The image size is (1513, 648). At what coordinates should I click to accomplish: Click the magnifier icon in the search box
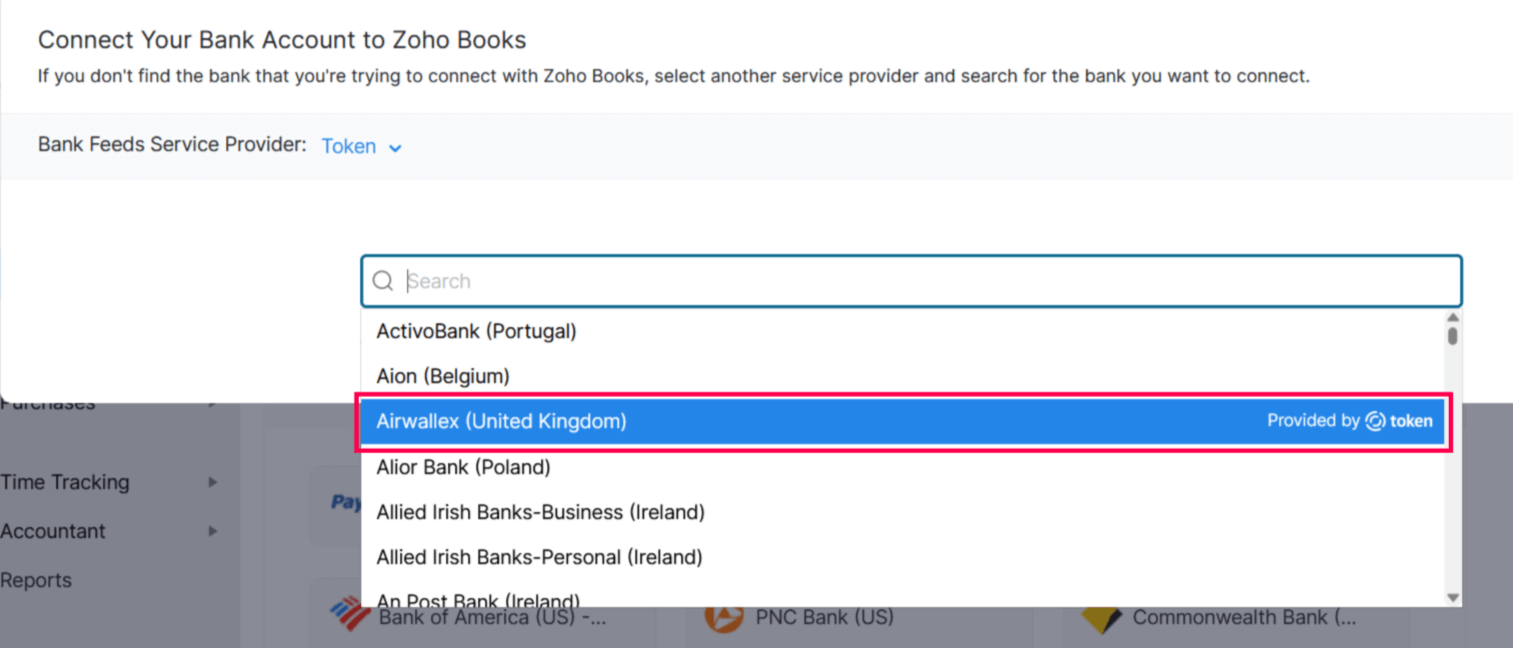[383, 281]
